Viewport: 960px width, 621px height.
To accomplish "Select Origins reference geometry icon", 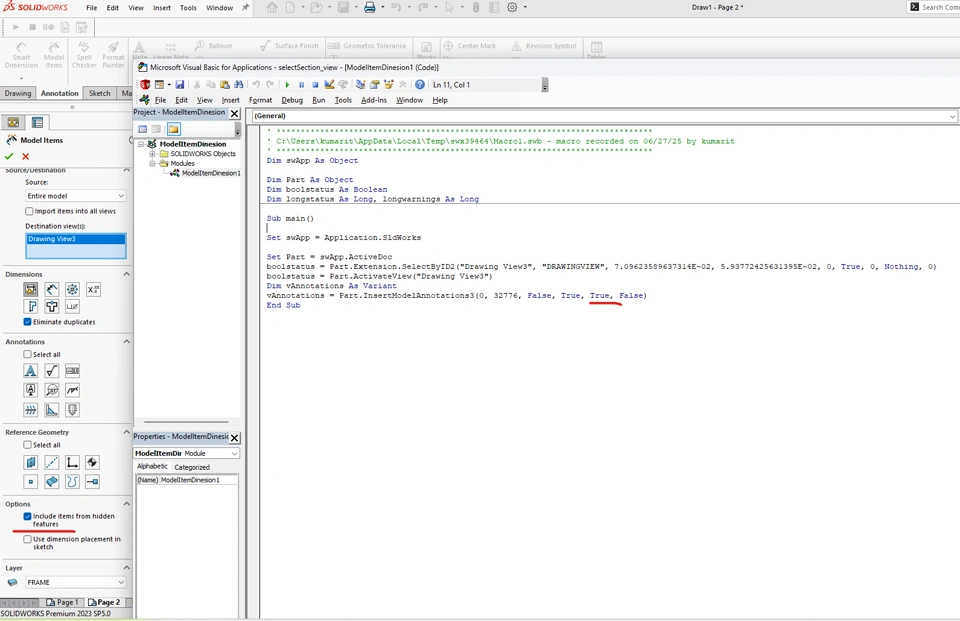I will 72,462.
